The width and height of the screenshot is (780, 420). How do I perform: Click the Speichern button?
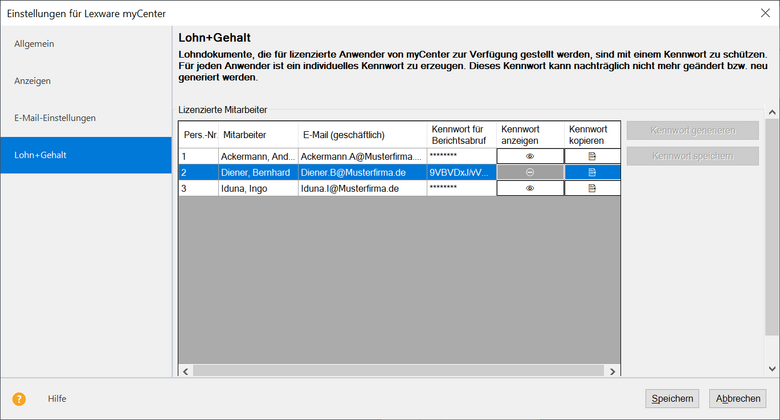tap(672, 398)
